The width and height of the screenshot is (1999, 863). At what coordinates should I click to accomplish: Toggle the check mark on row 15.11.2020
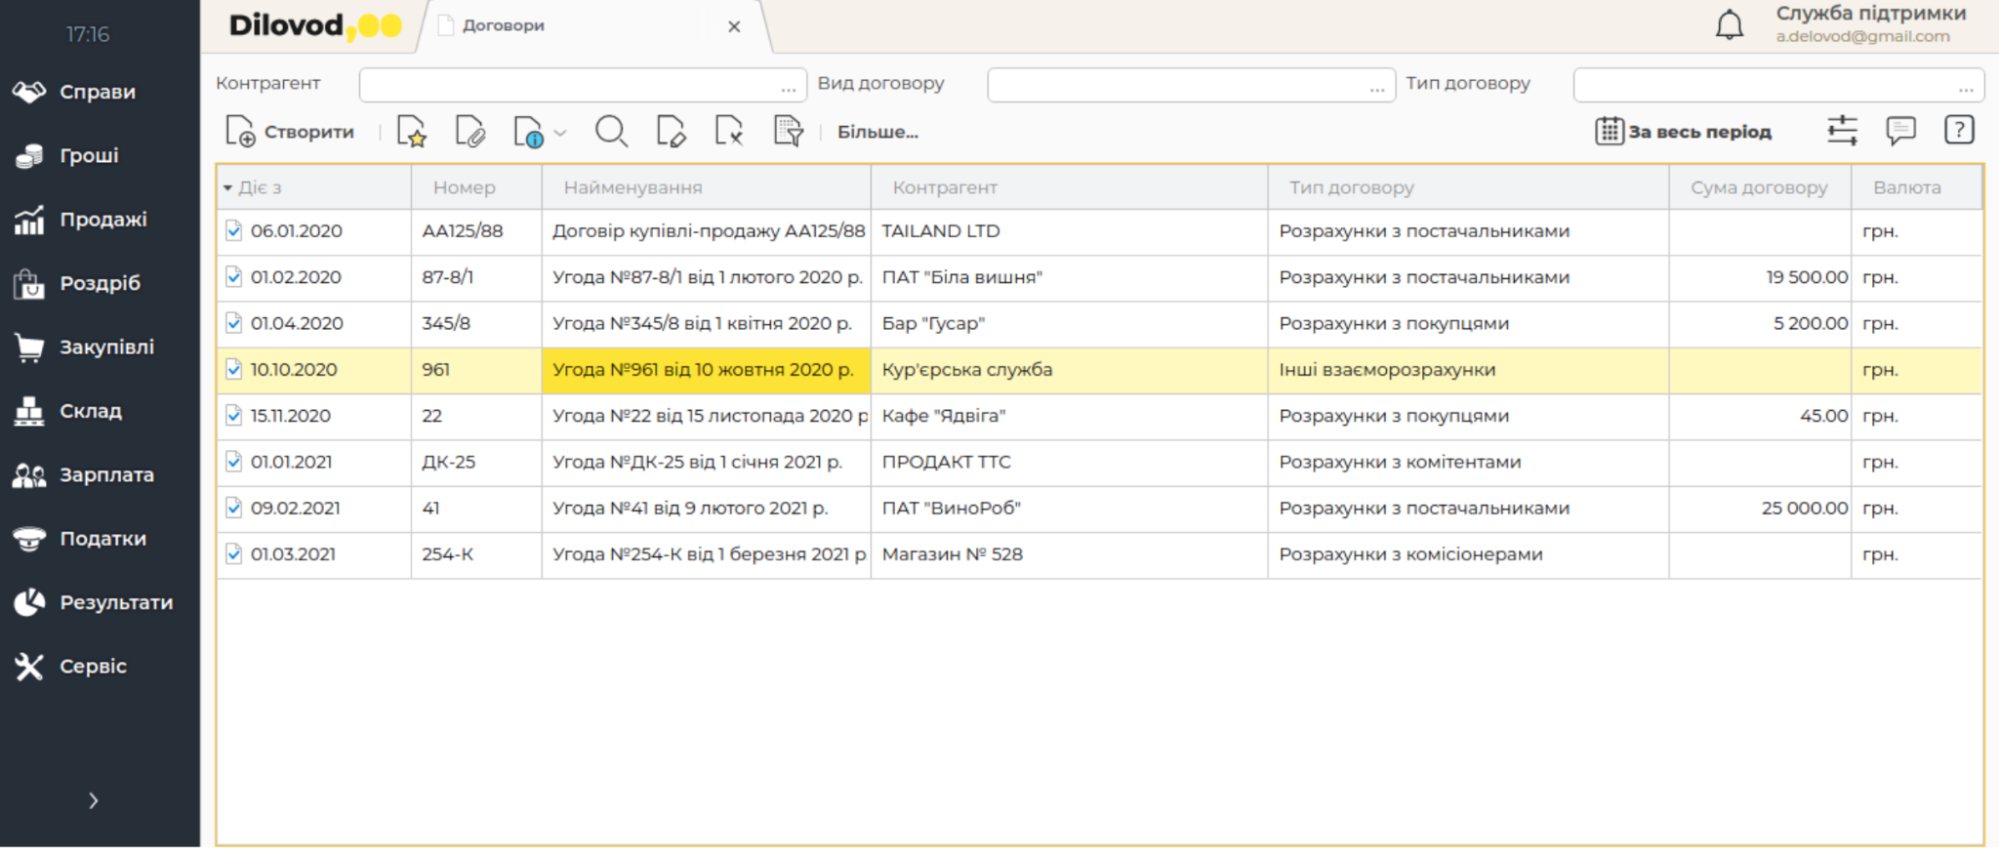[x=234, y=416]
